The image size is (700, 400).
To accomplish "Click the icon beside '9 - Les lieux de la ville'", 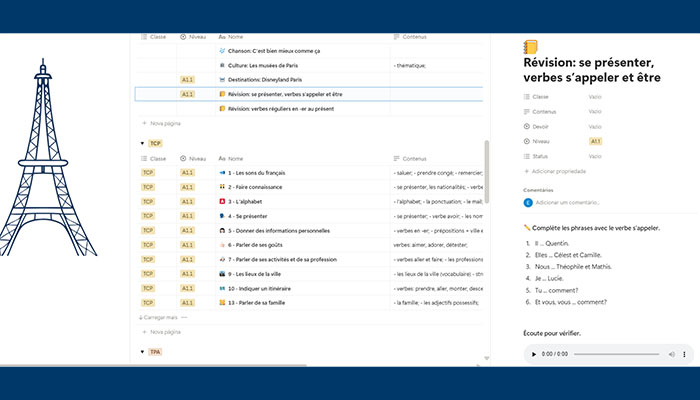I will [x=221, y=273].
